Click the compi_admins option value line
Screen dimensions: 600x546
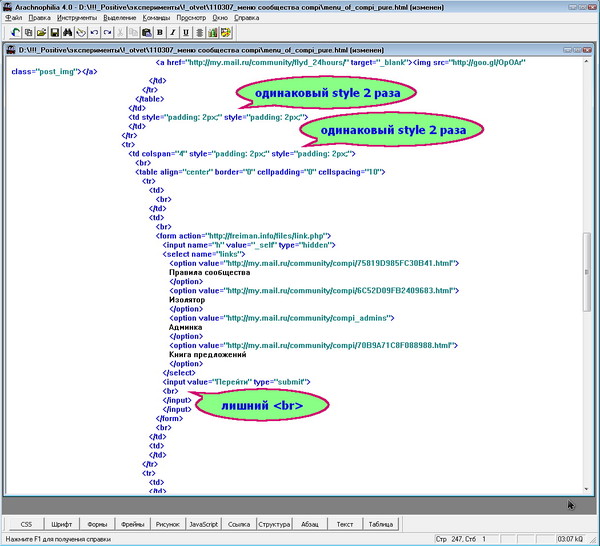click(x=282, y=318)
